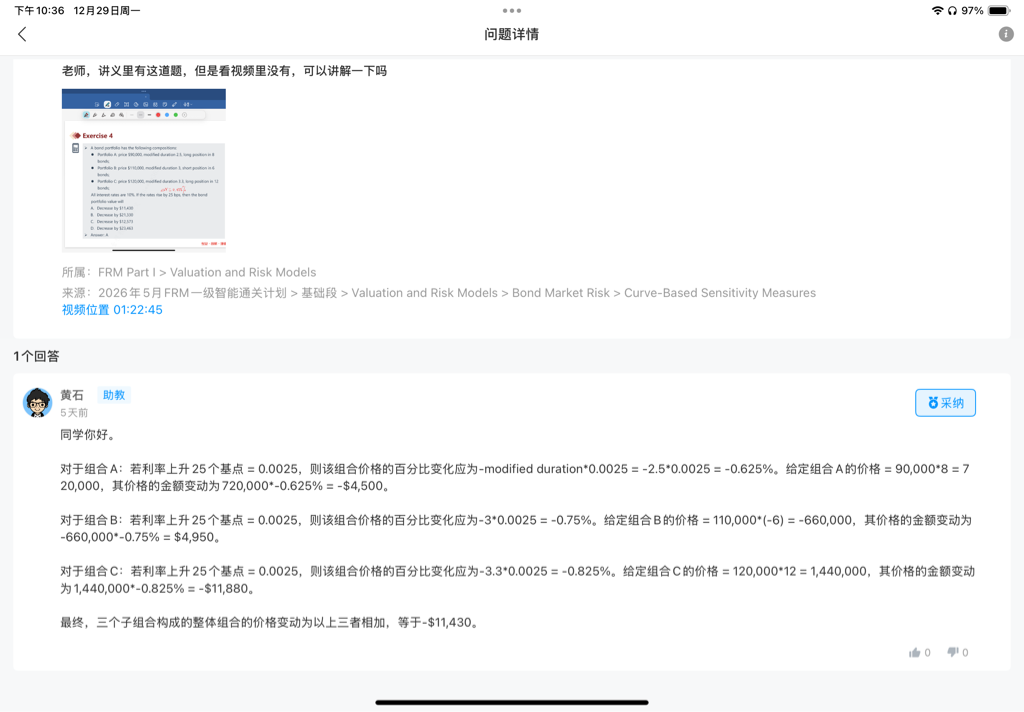Tap the 问题详情 page title
This screenshot has height=712, width=1024.
[511, 34]
